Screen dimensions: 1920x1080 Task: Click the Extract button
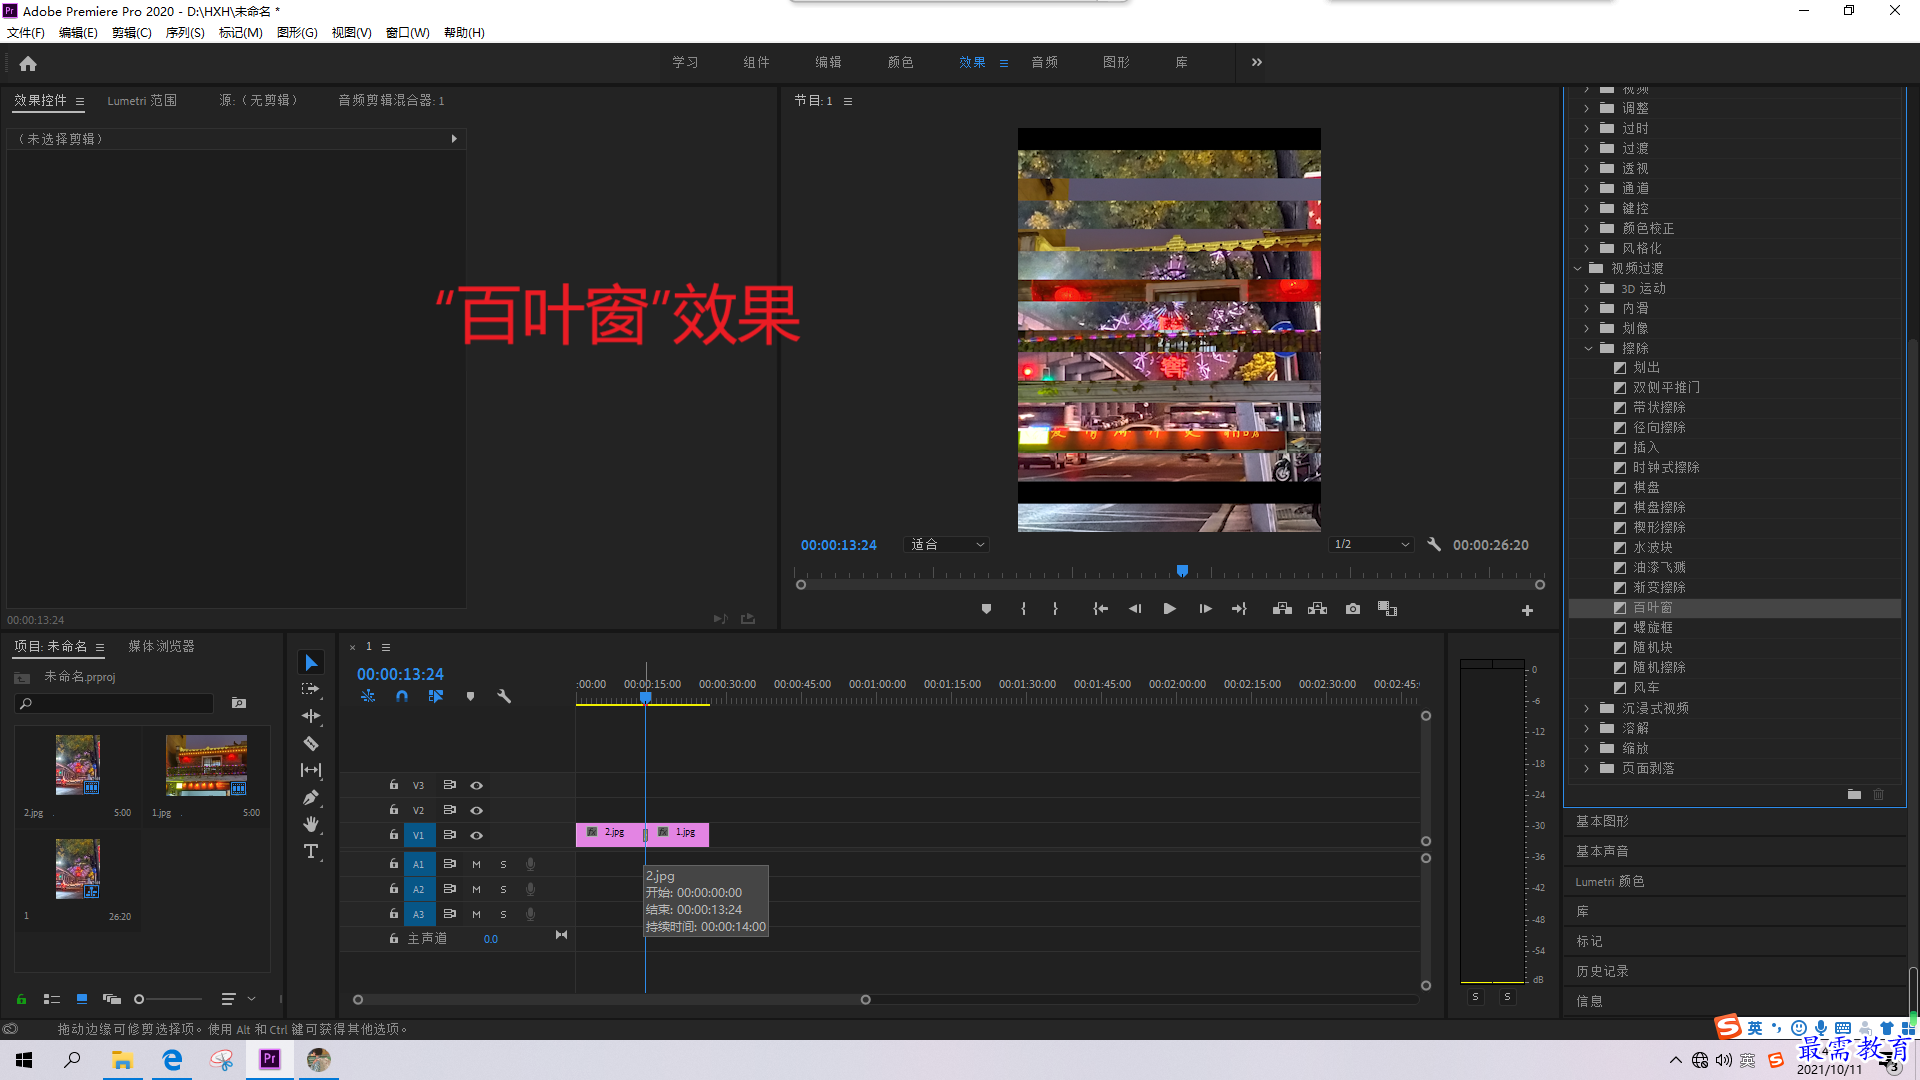coord(1317,609)
